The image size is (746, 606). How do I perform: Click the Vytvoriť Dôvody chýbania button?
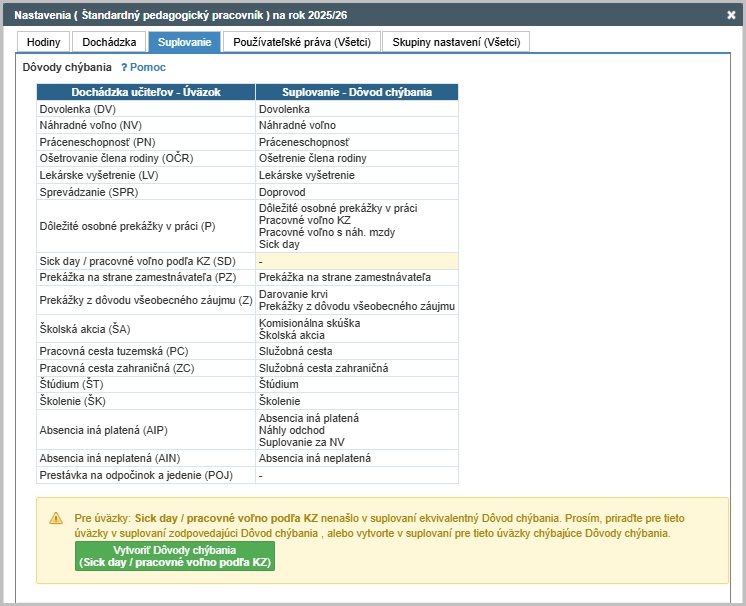175,557
